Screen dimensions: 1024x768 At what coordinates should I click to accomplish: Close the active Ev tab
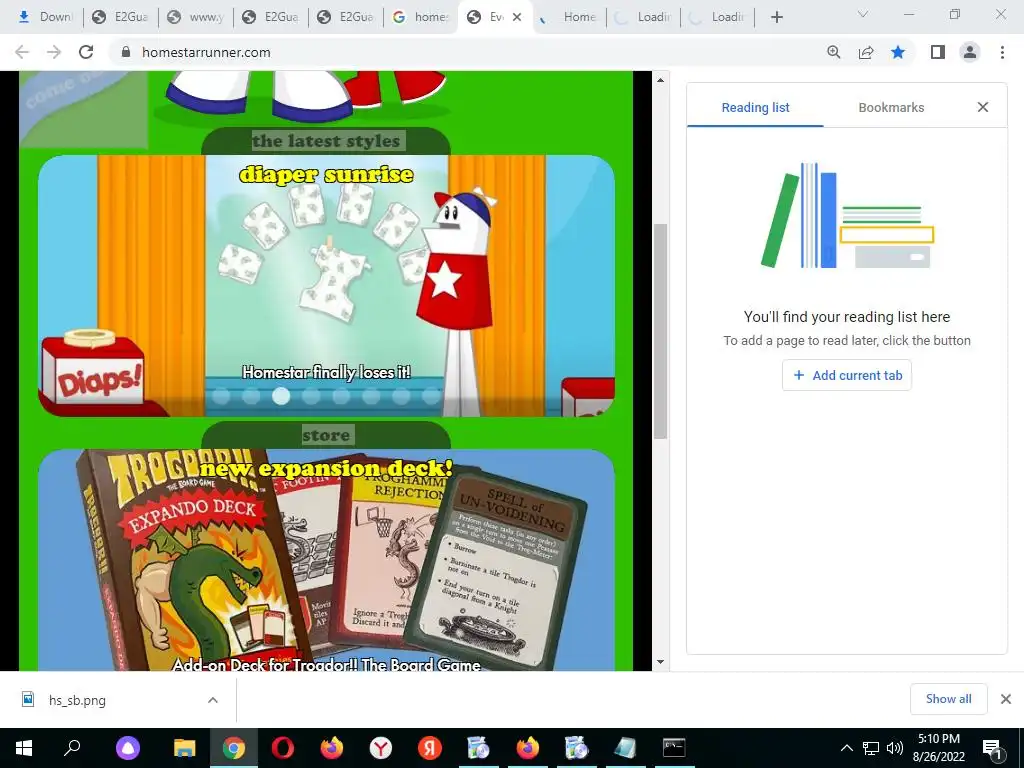coord(517,17)
